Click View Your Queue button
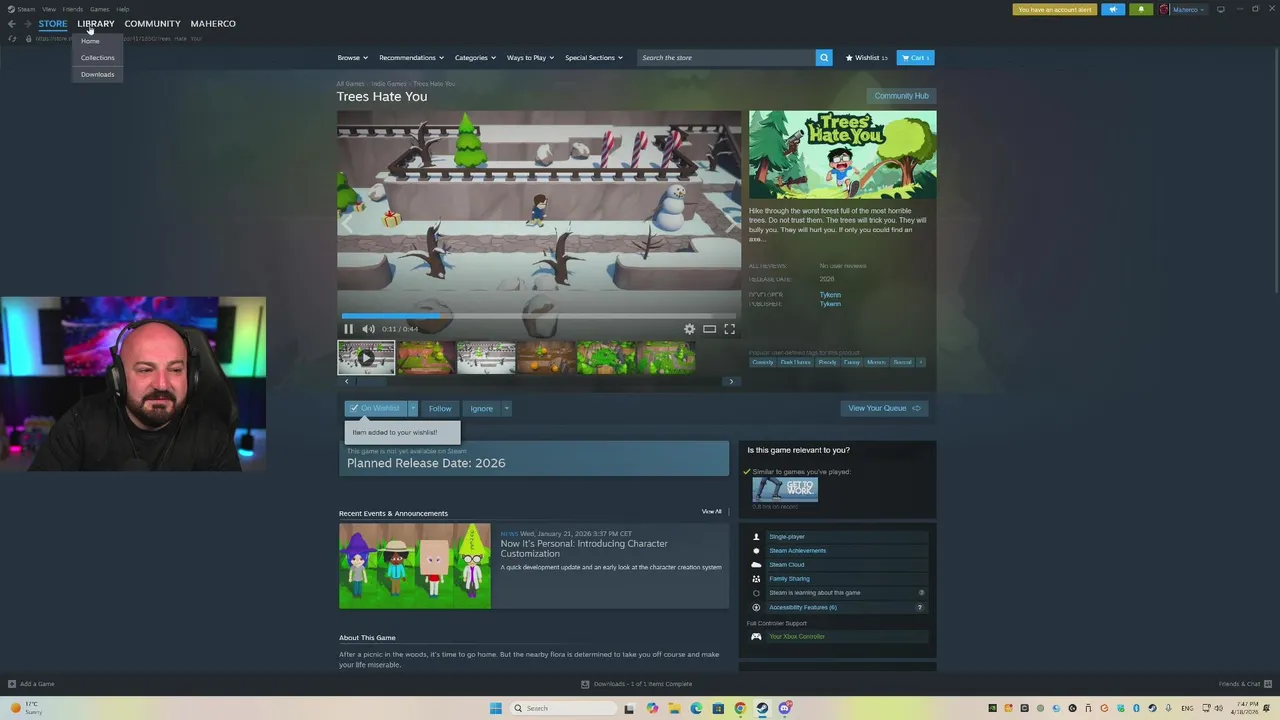The image size is (1280, 720). point(884,408)
